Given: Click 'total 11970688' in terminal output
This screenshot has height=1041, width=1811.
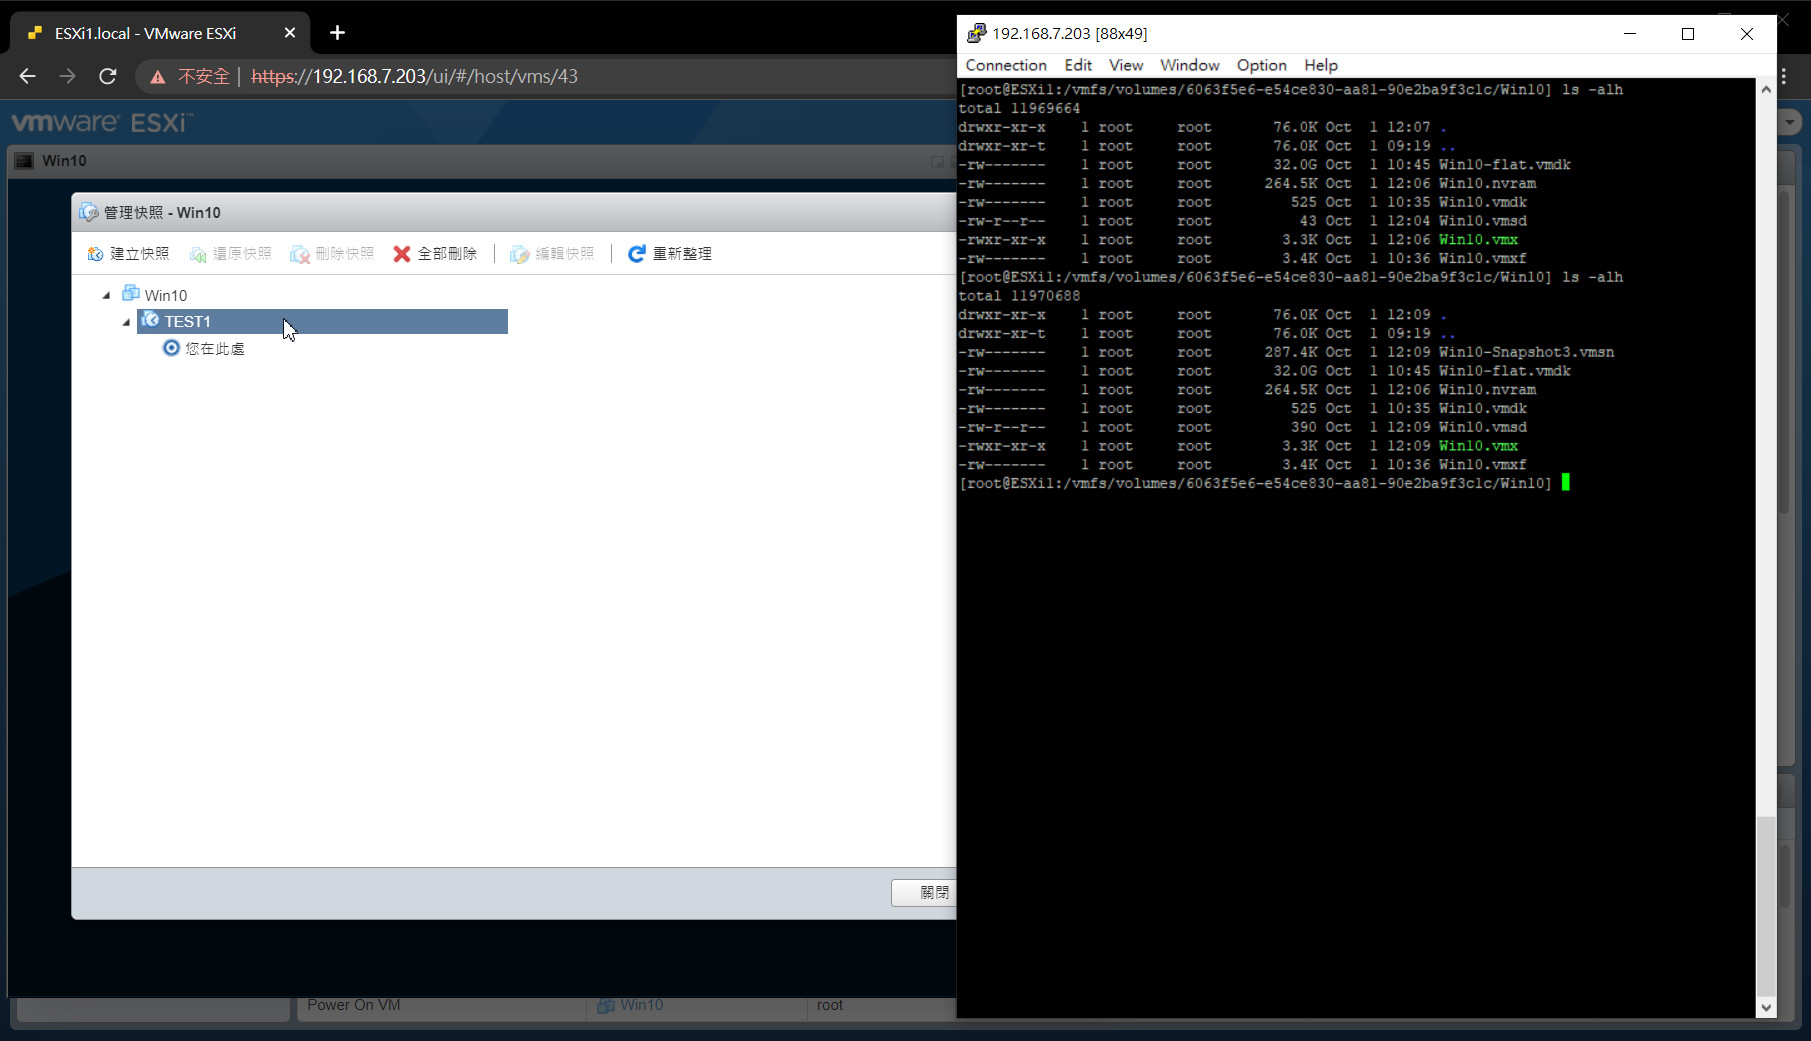Looking at the screenshot, I should 1019,296.
